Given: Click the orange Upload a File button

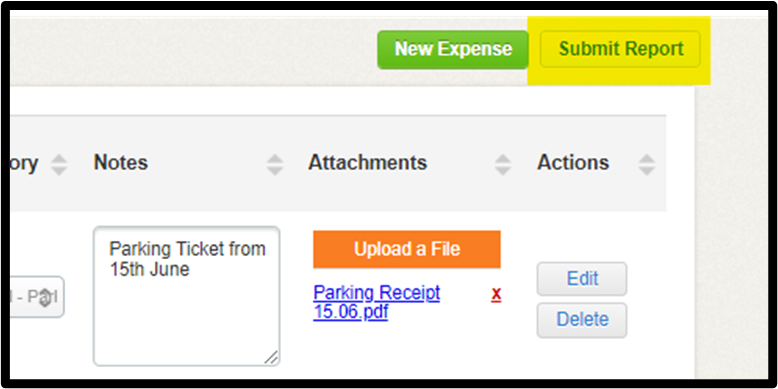Looking at the screenshot, I should (x=407, y=249).
